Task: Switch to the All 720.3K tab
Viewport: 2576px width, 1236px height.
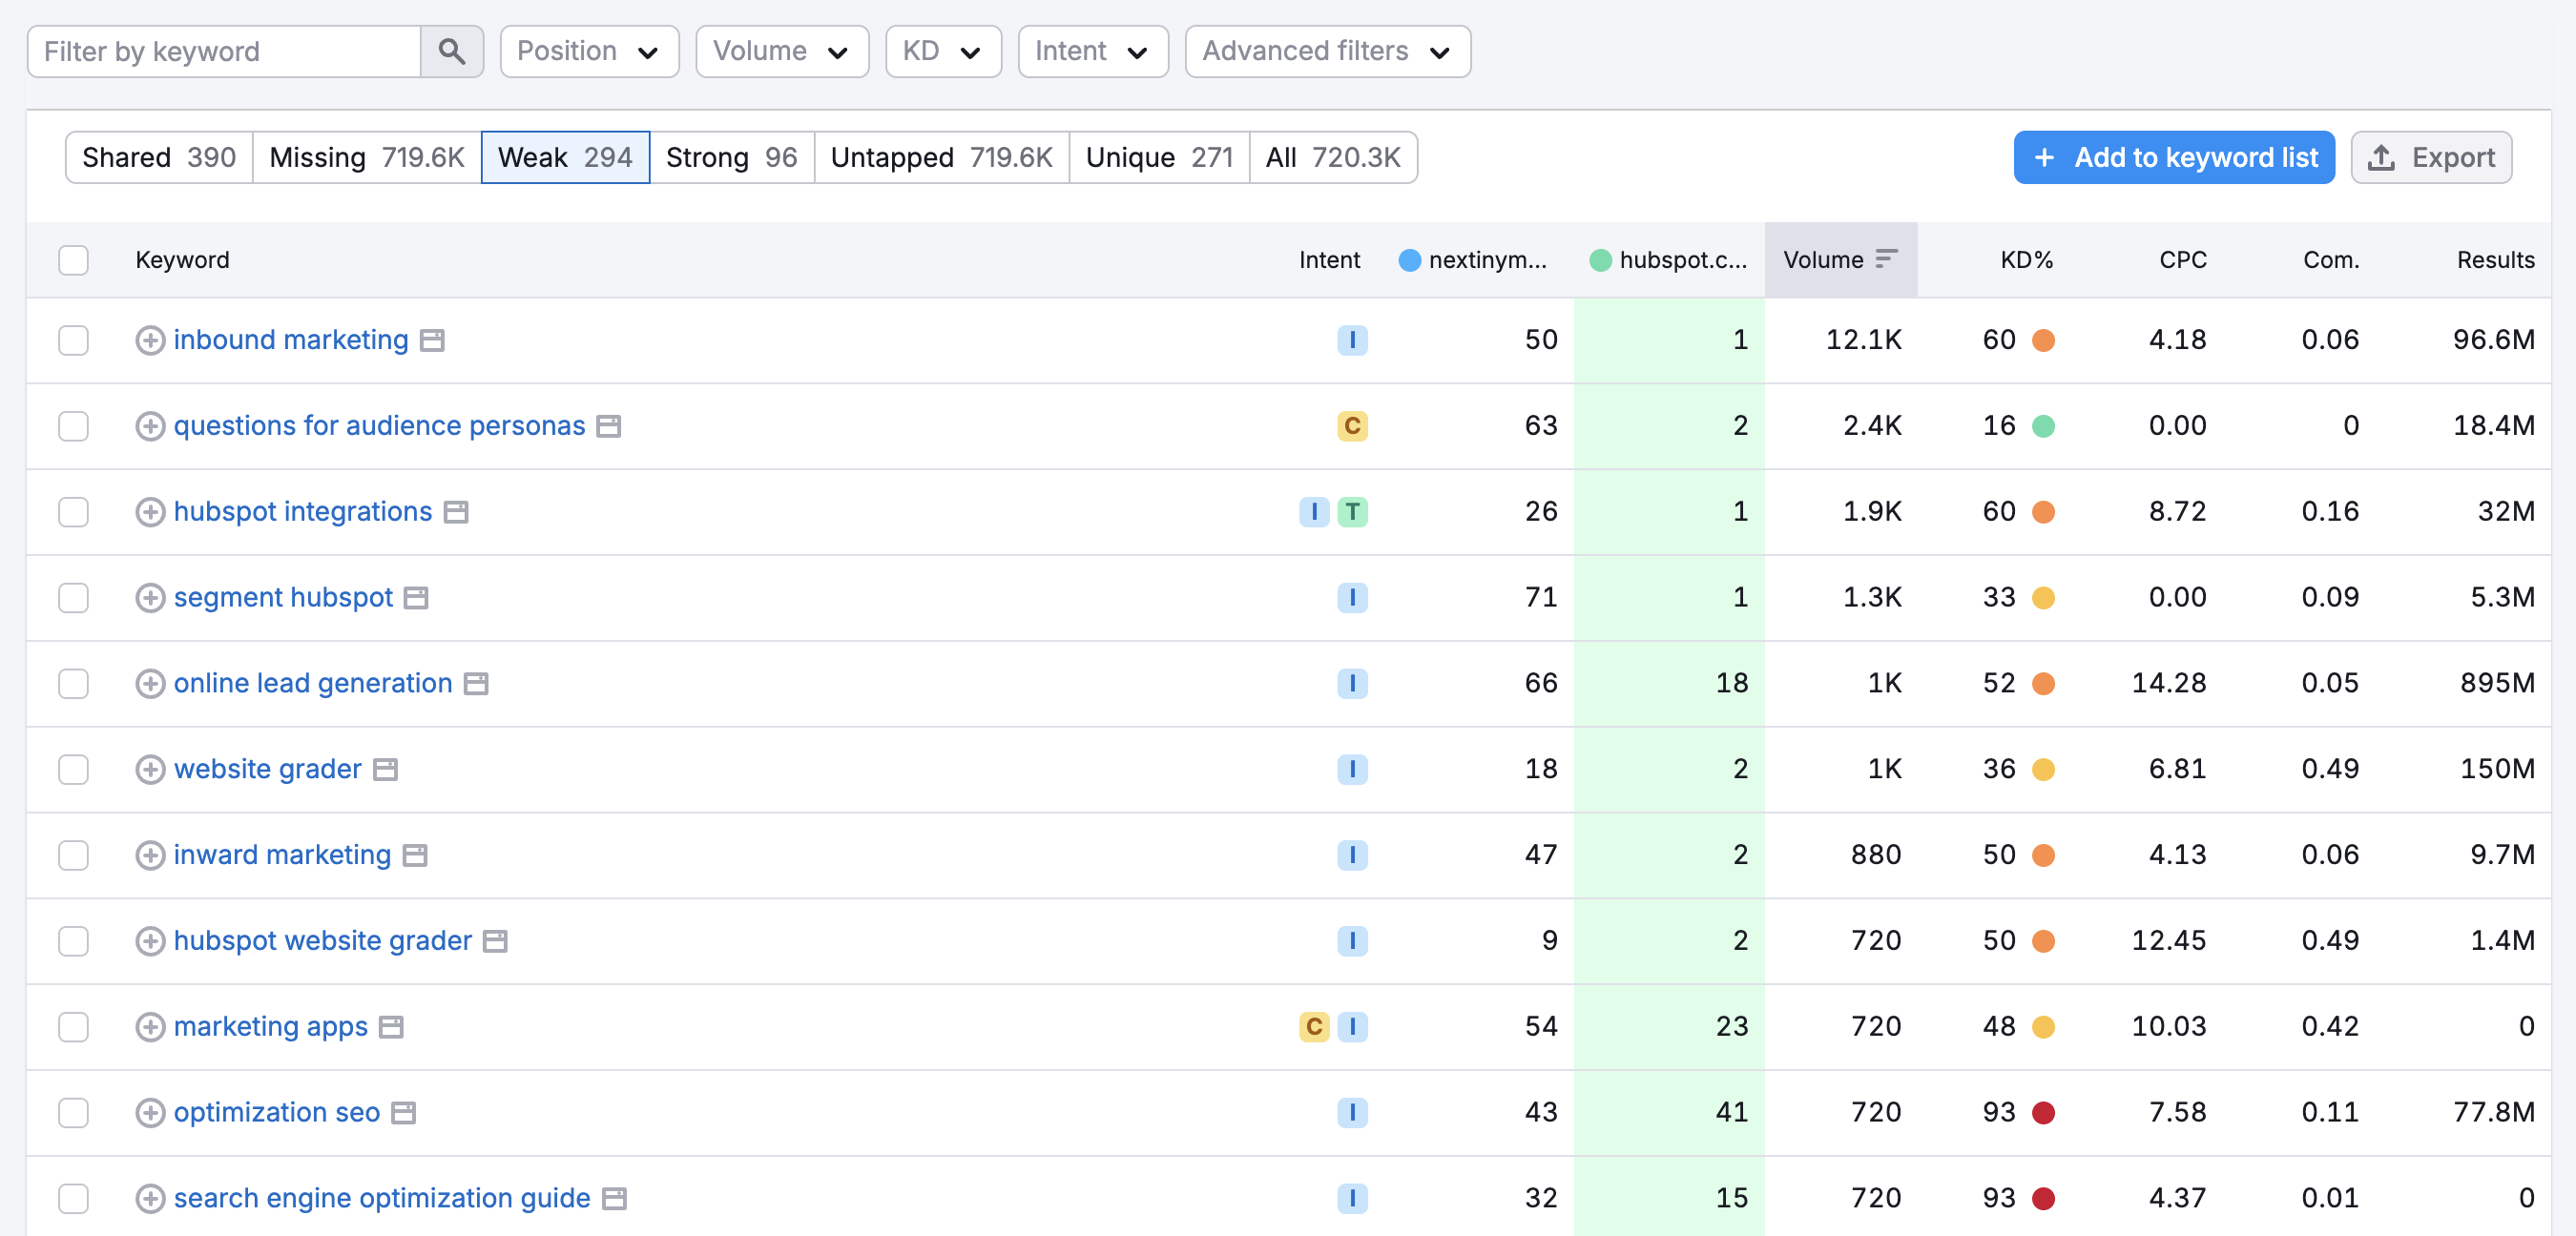Action: coord(1333,158)
